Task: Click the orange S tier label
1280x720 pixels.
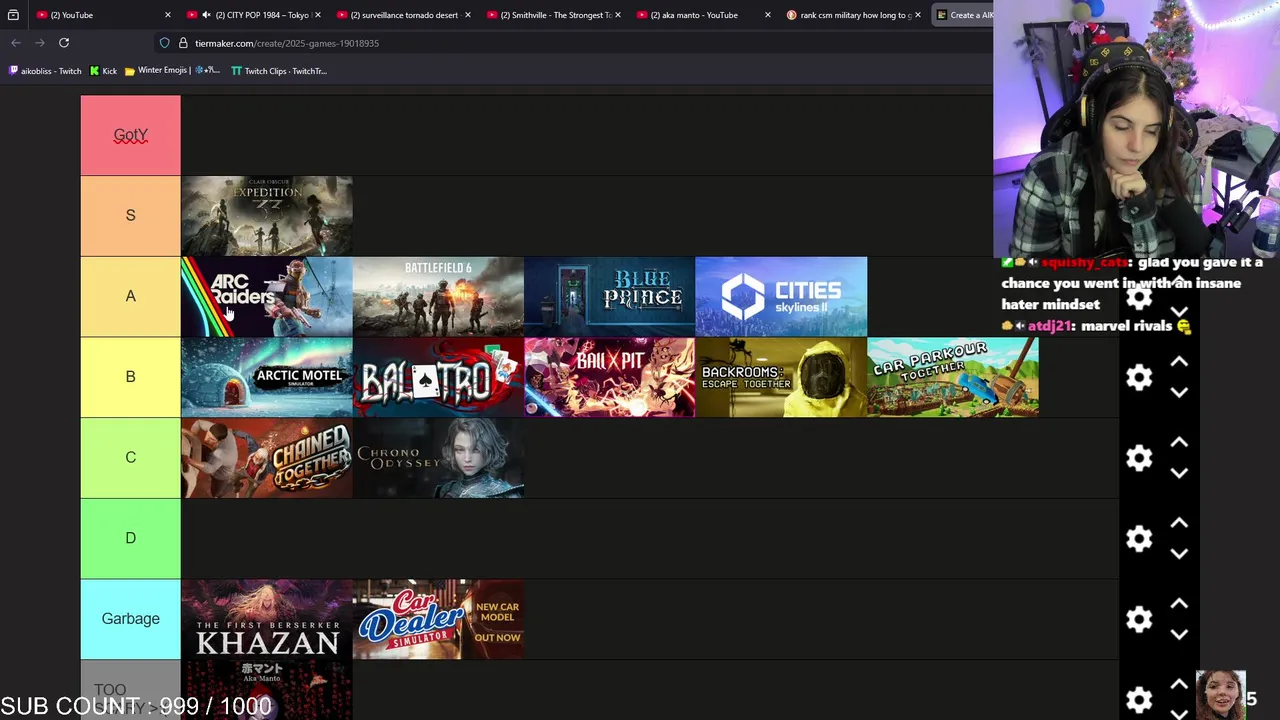Action: 131,216
